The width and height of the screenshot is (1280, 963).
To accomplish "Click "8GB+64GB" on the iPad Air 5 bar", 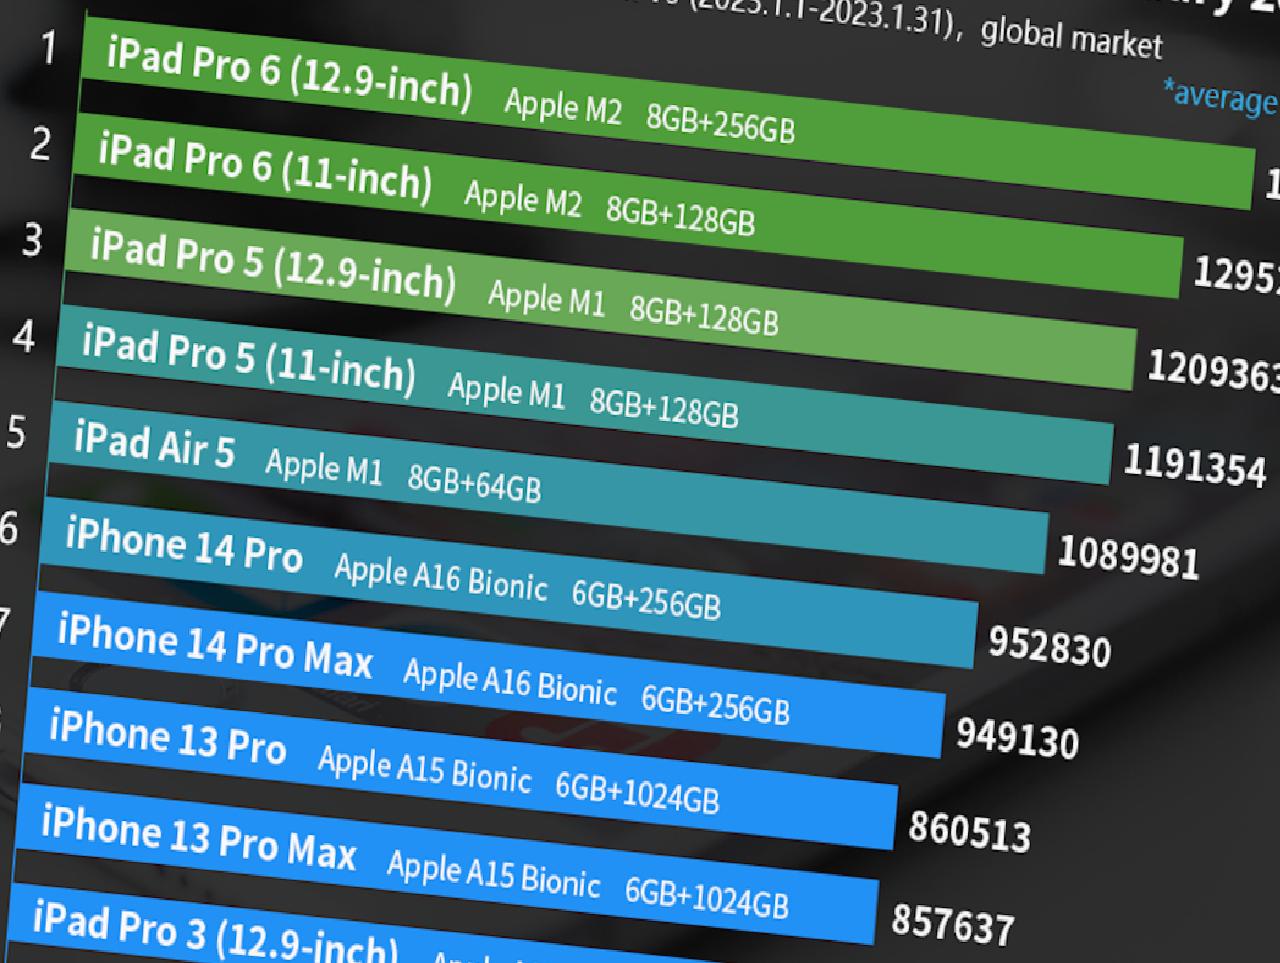I will click(474, 483).
